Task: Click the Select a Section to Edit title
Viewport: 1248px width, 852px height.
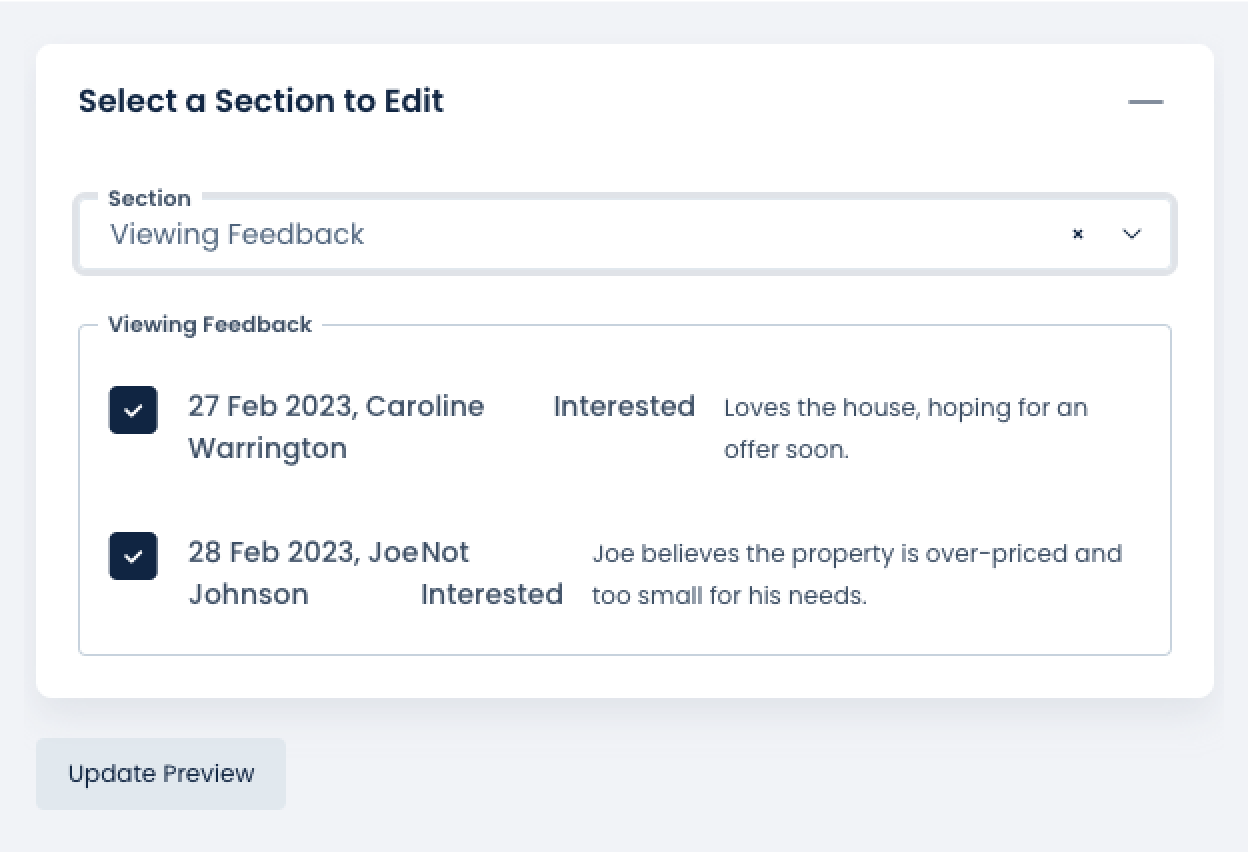Action: pos(260,101)
